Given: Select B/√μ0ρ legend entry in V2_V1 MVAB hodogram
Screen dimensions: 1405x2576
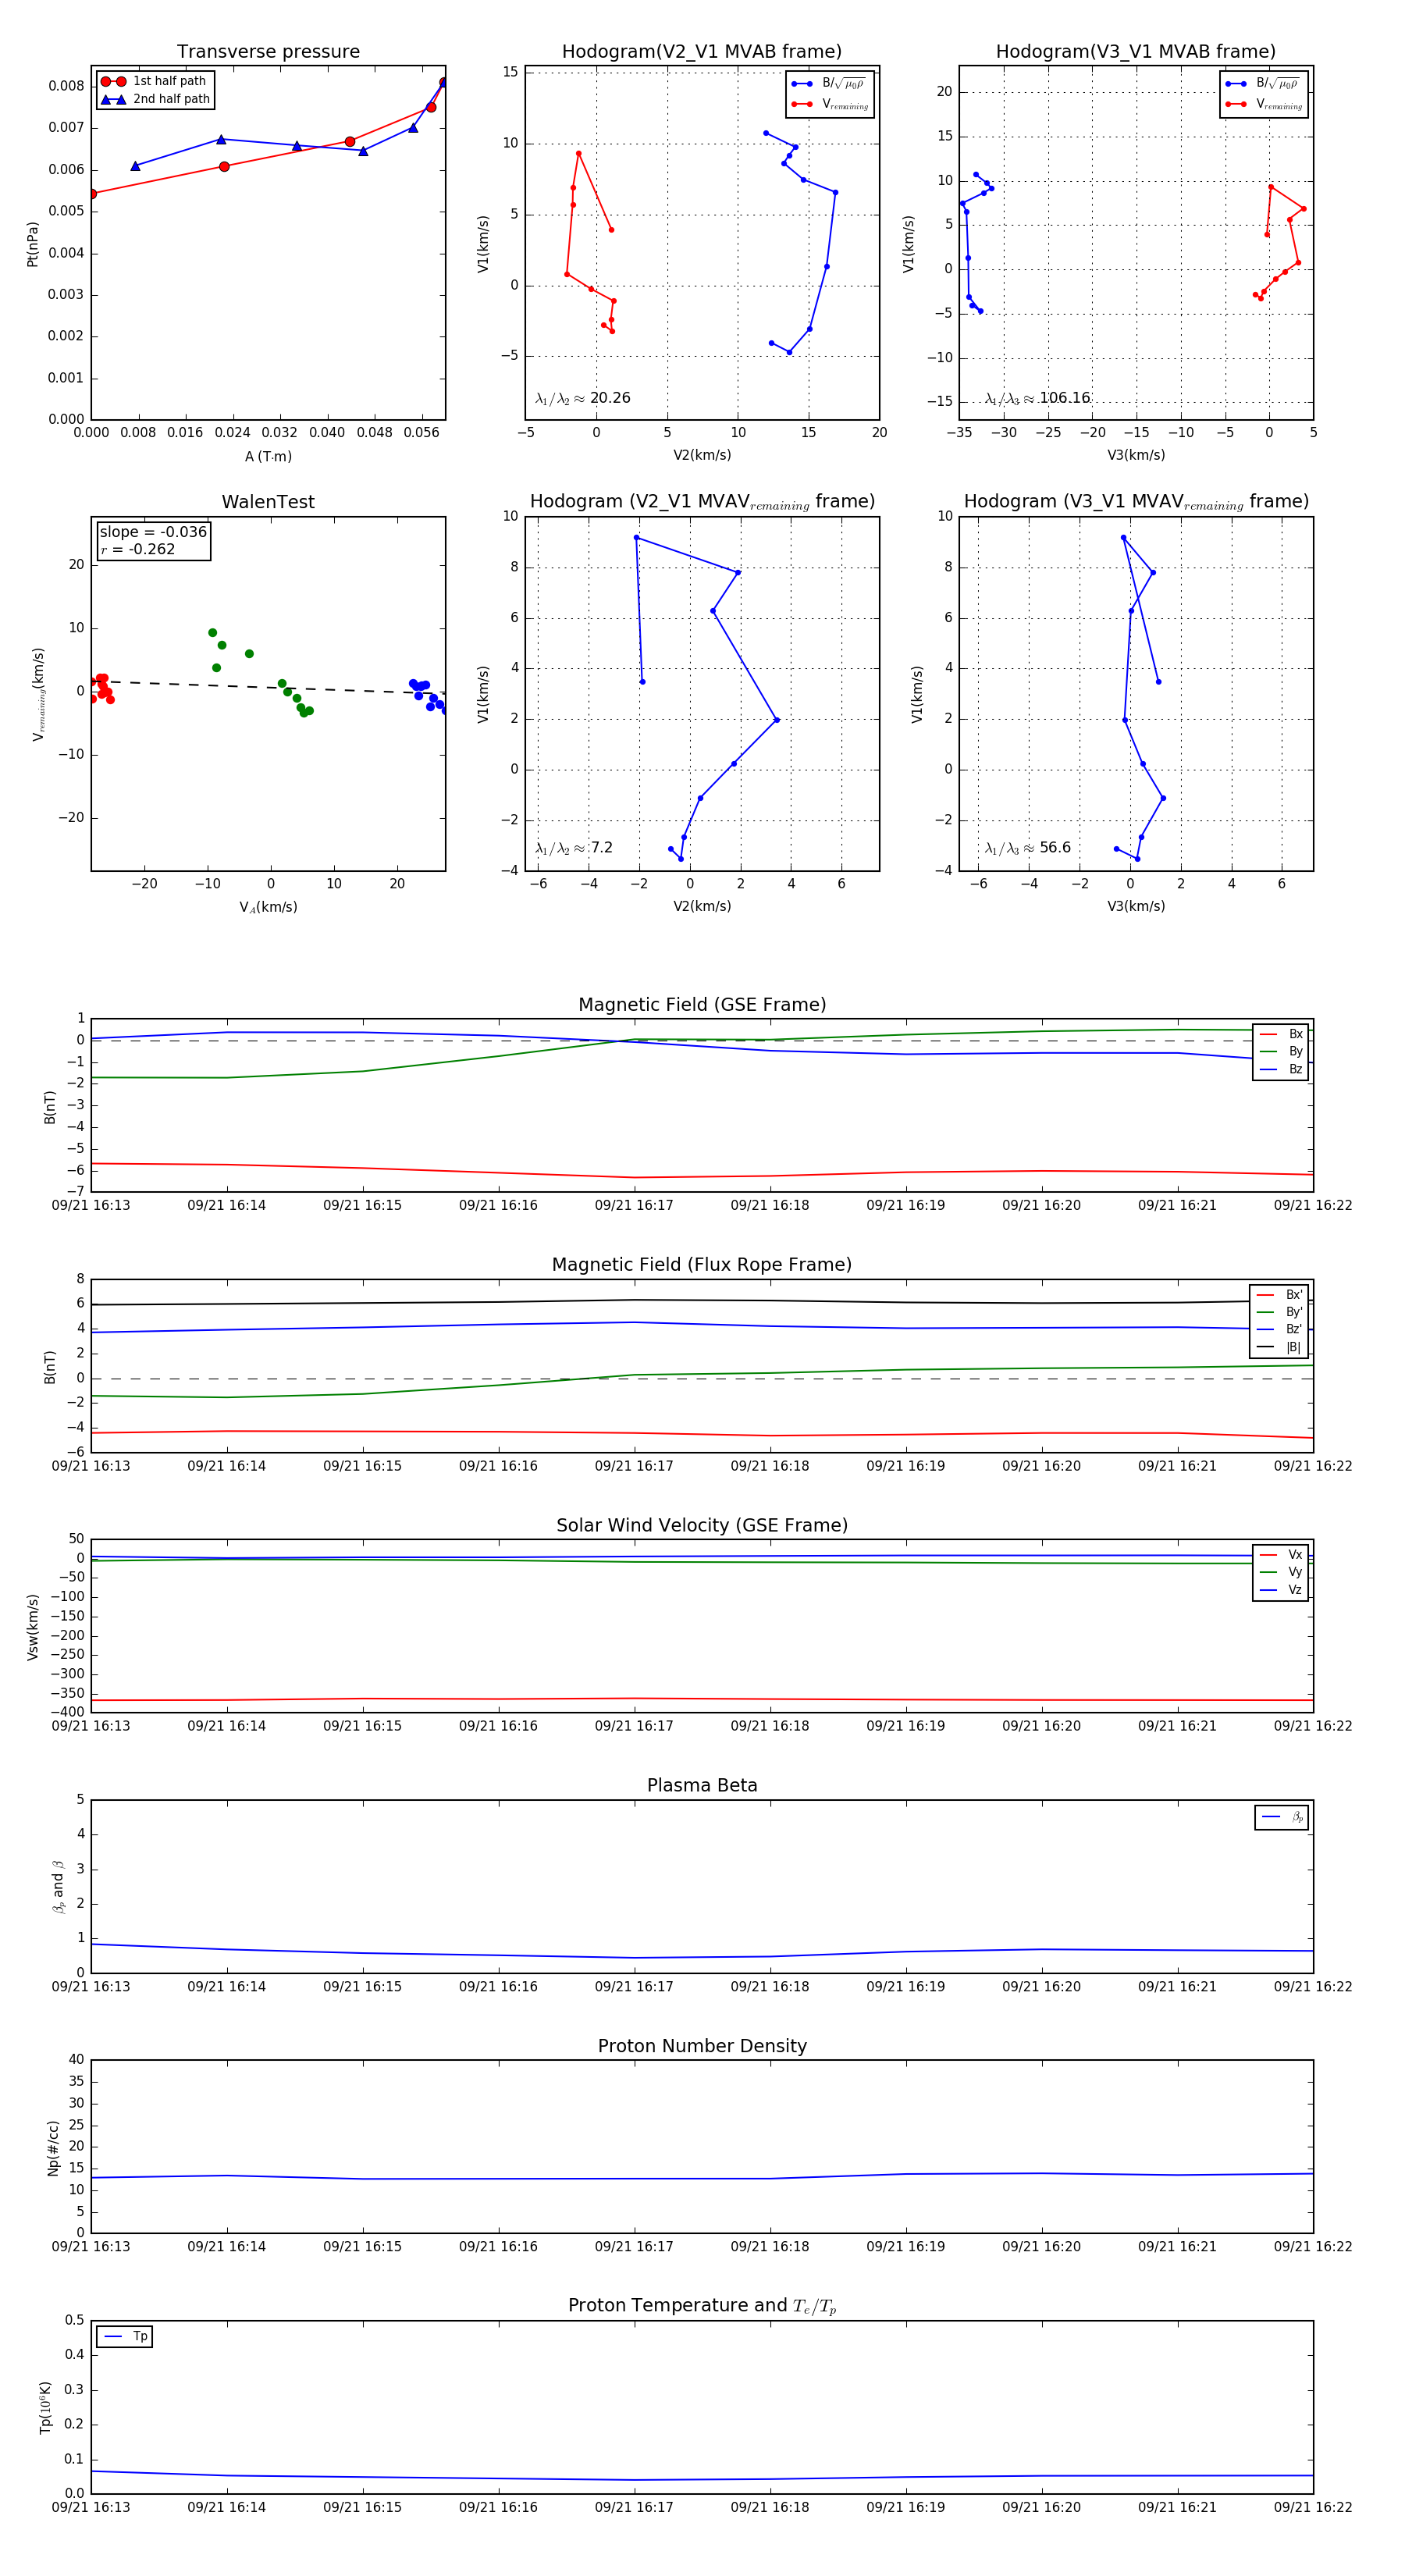Looking at the screenshot, I should pyautogui.click(x=828, y=84).
